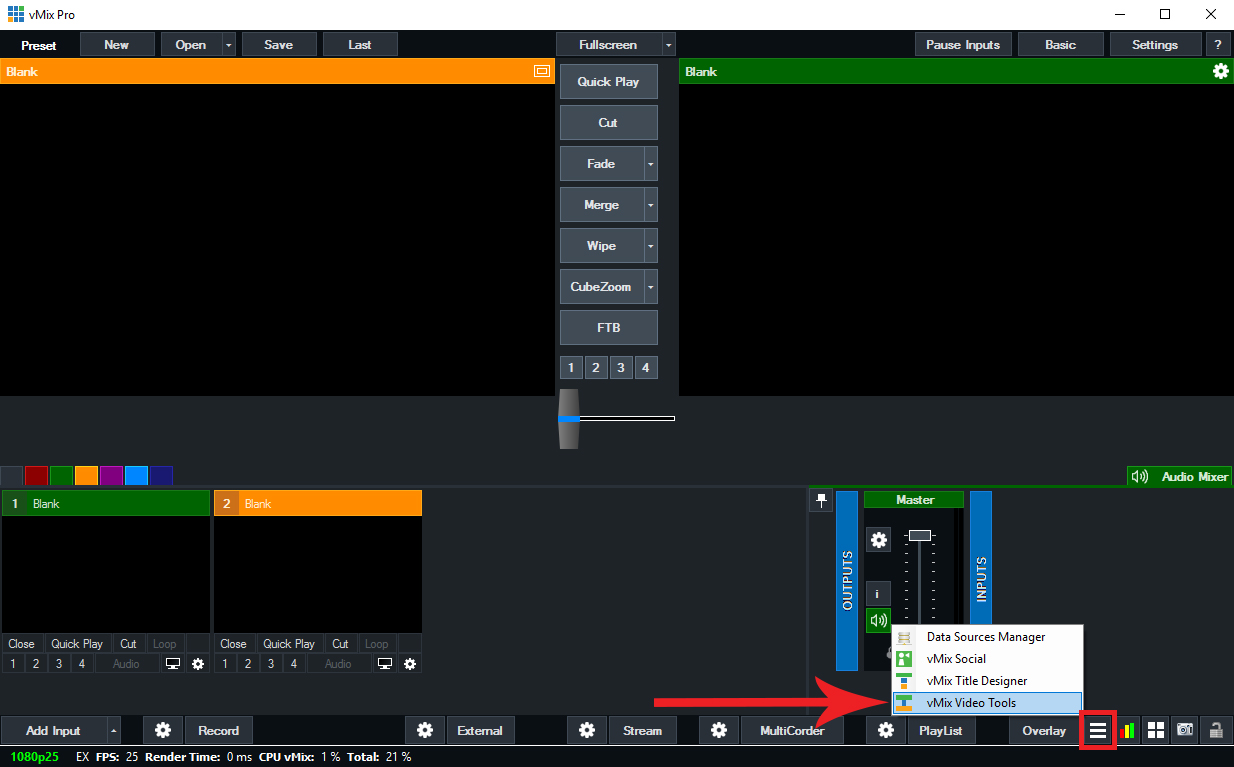Expand the Fade transition dropdown arrow
The image size is (1234, 767).
[x=651, y=164]
